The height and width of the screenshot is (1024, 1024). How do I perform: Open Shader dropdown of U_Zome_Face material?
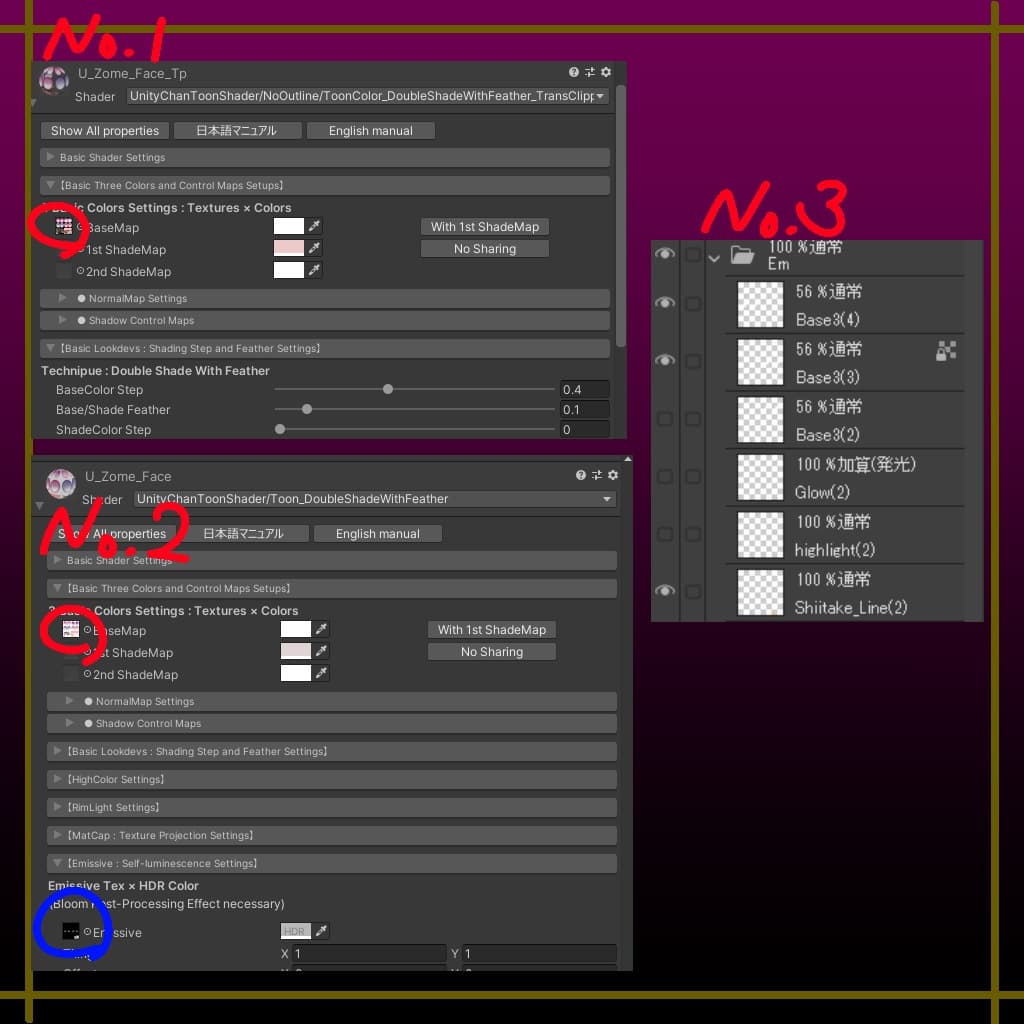pyautogui.click(x=375, y=499)
